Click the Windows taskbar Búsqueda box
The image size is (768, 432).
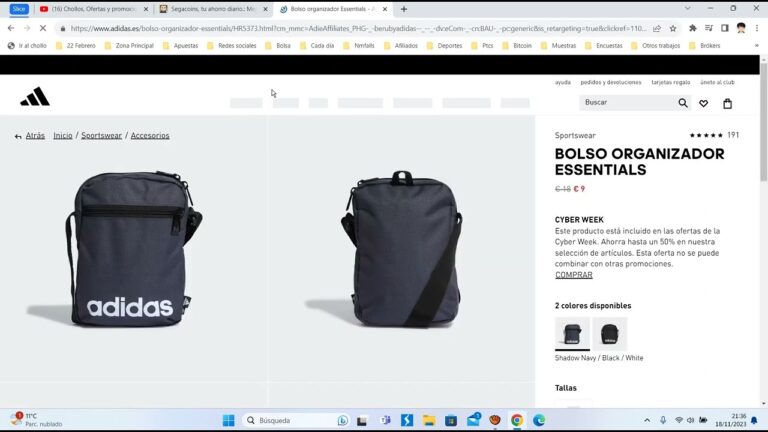tap(295, 420)
